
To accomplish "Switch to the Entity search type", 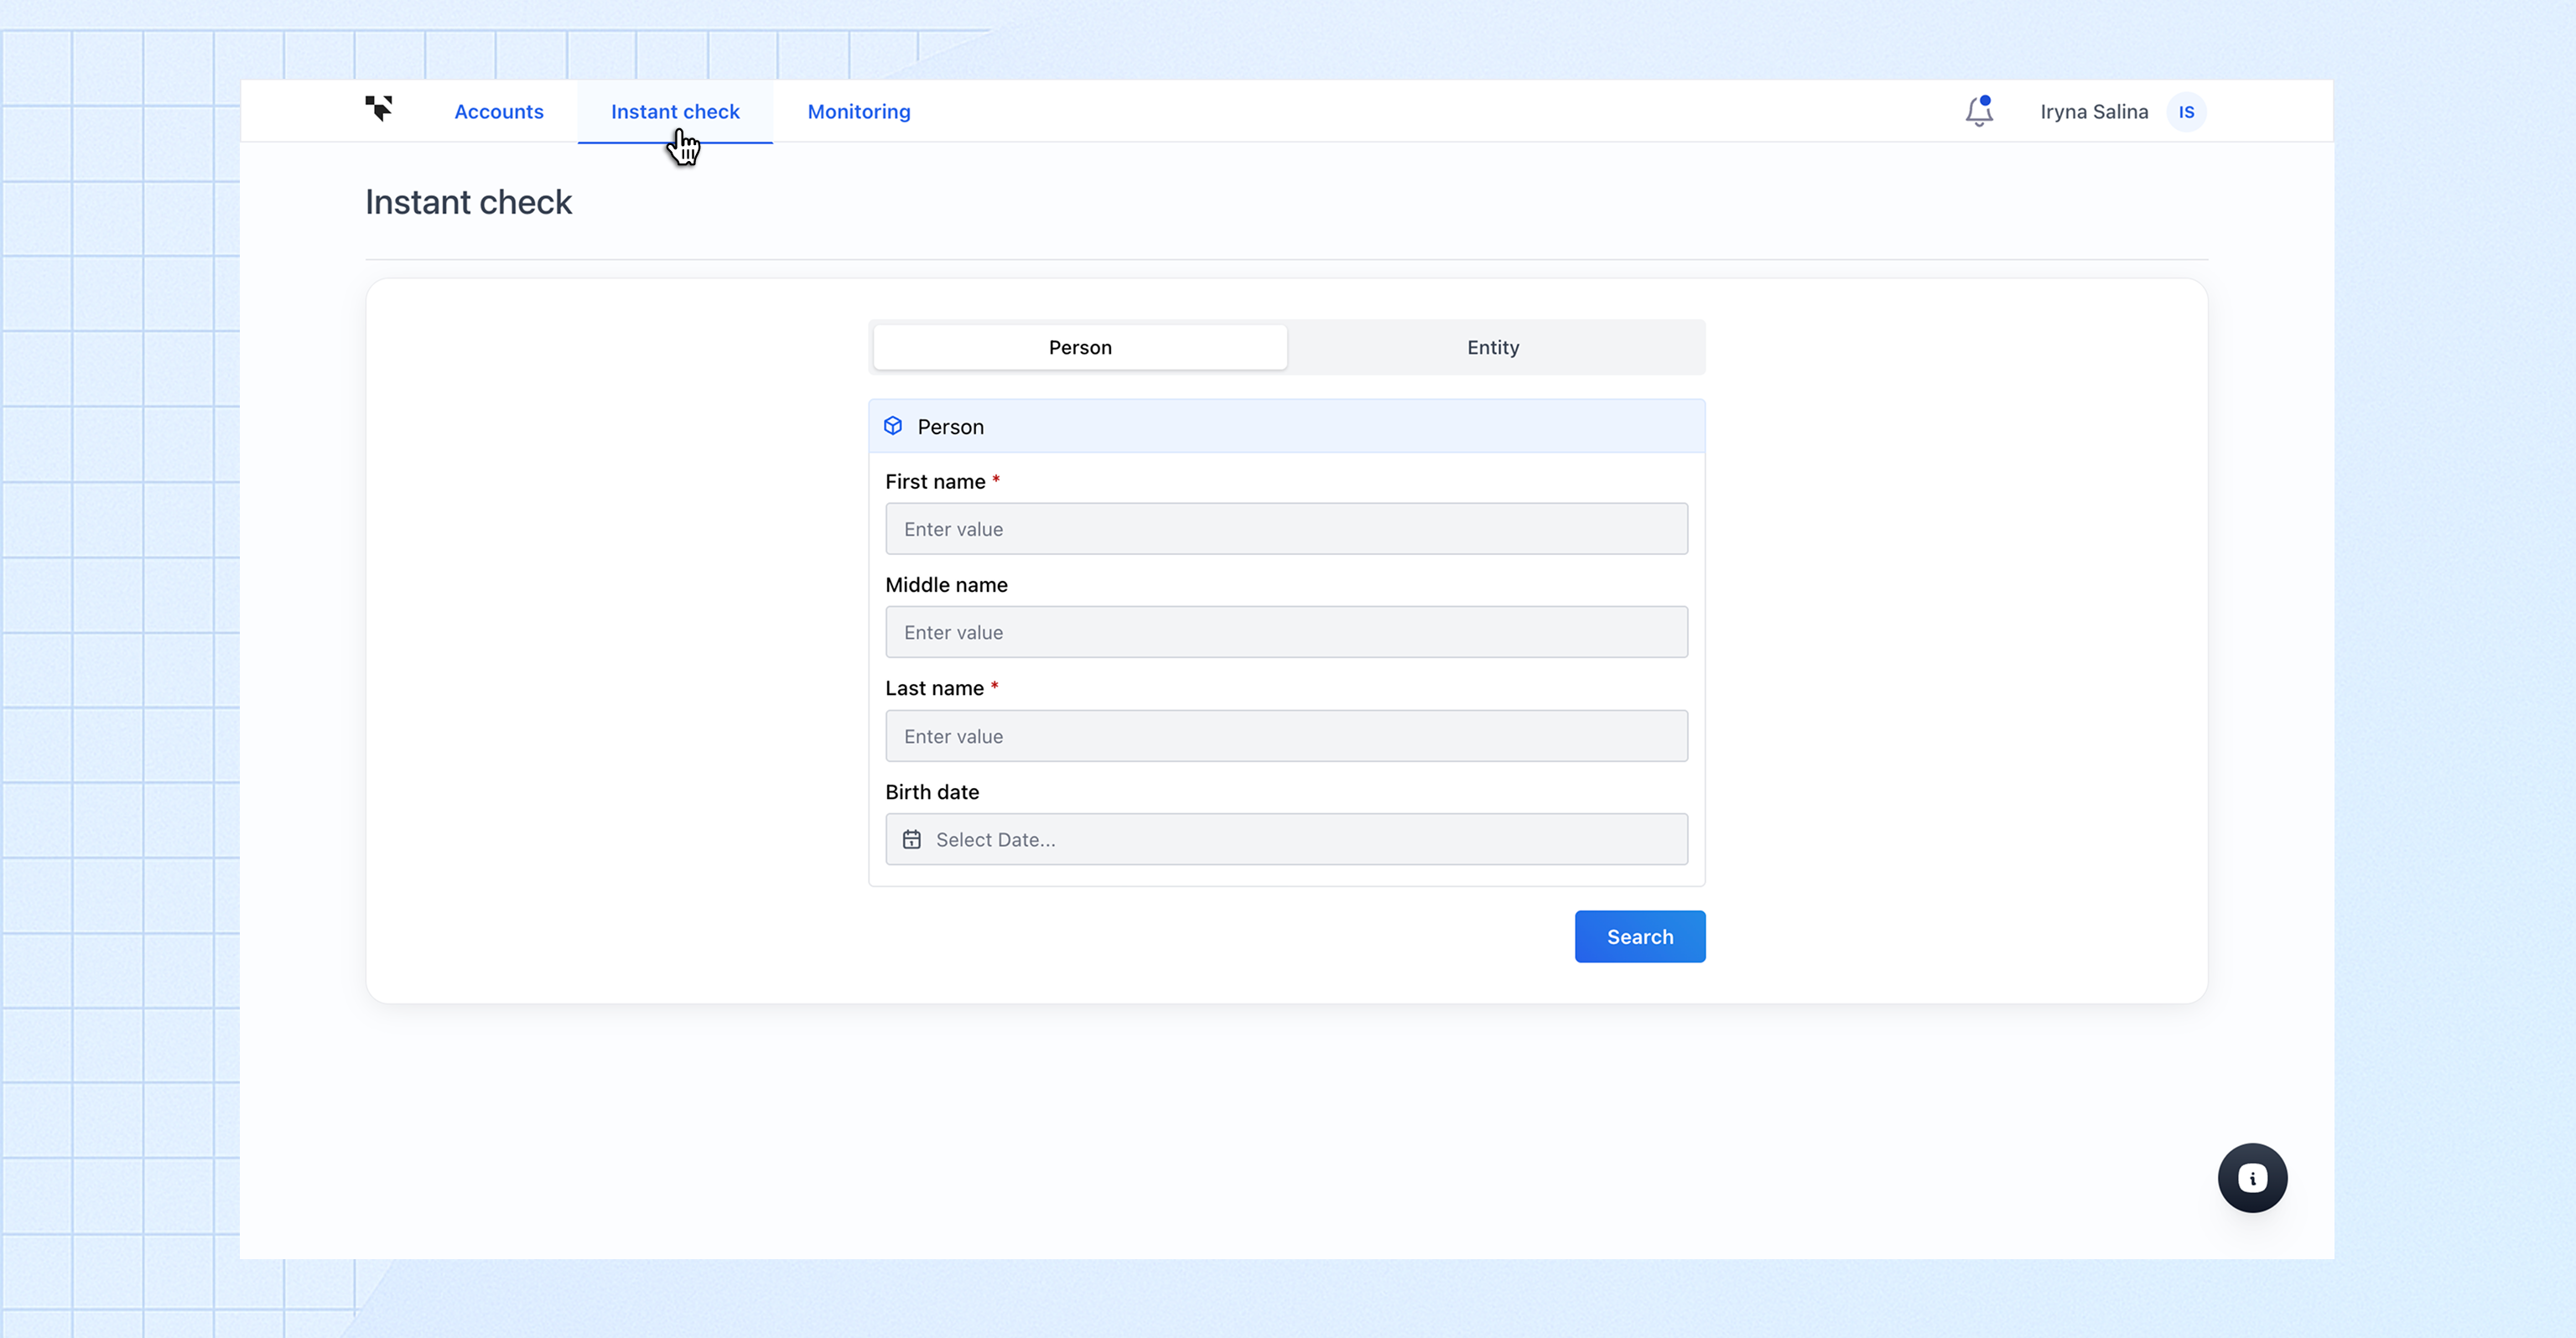I will click(x=1493, y=347).
